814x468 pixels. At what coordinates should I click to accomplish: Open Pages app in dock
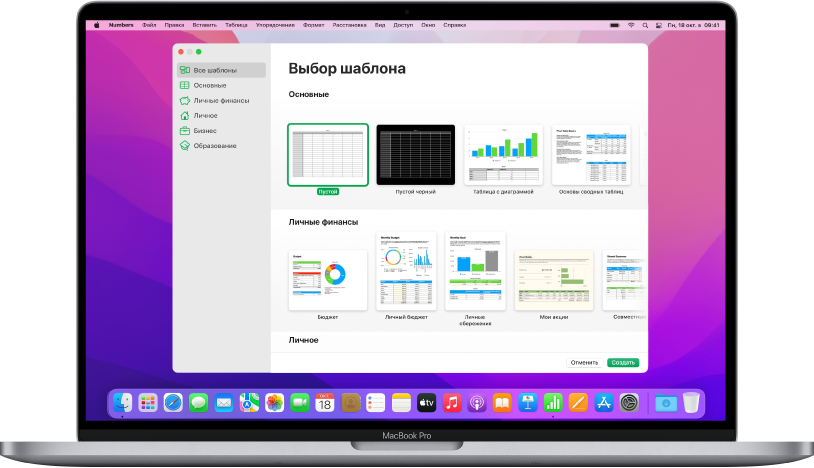pyautogui.click(x=578, y=403)
